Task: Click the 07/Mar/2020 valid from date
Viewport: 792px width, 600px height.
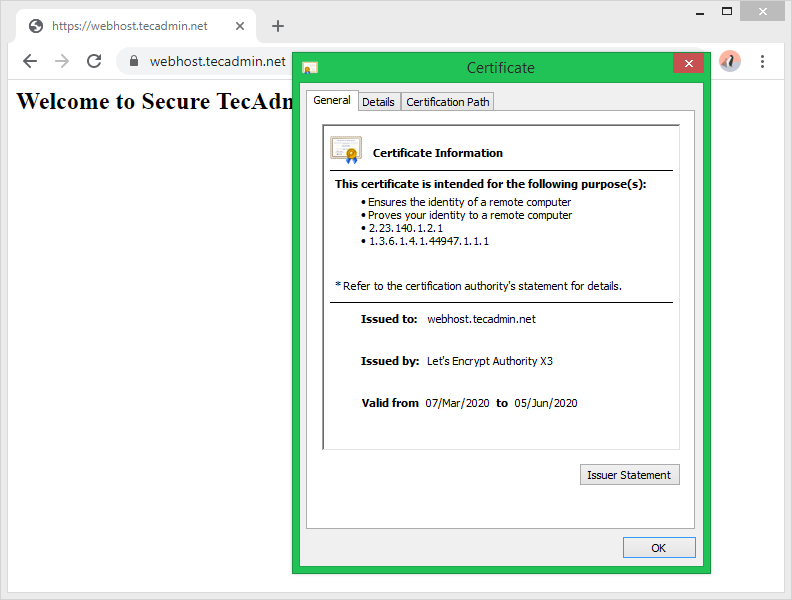Action: (457, 403)
